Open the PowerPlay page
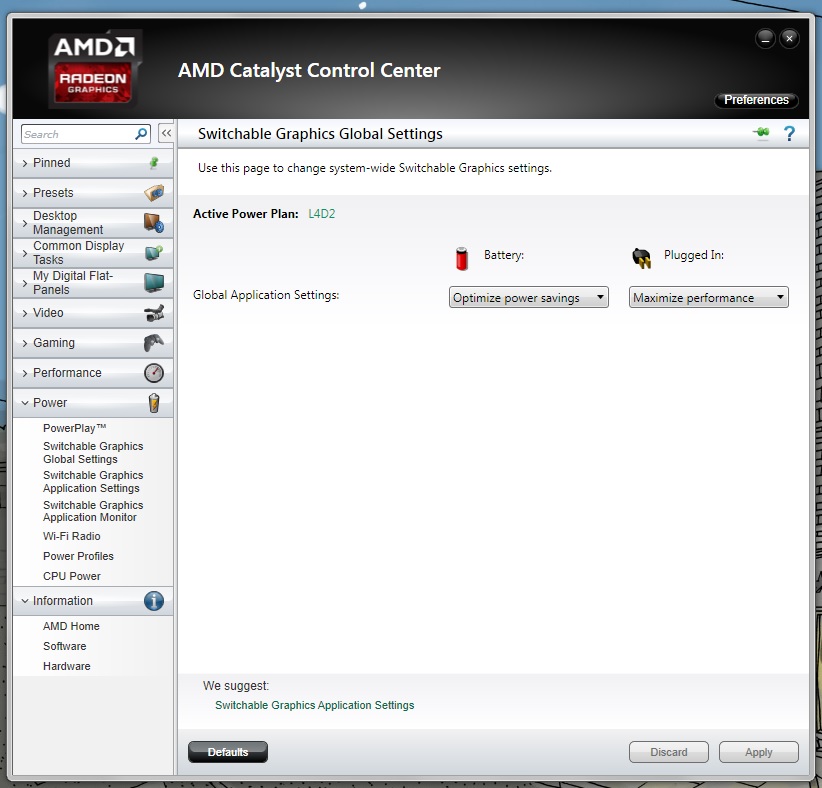The width and height of the screenshot is (822, 788). 74,428
